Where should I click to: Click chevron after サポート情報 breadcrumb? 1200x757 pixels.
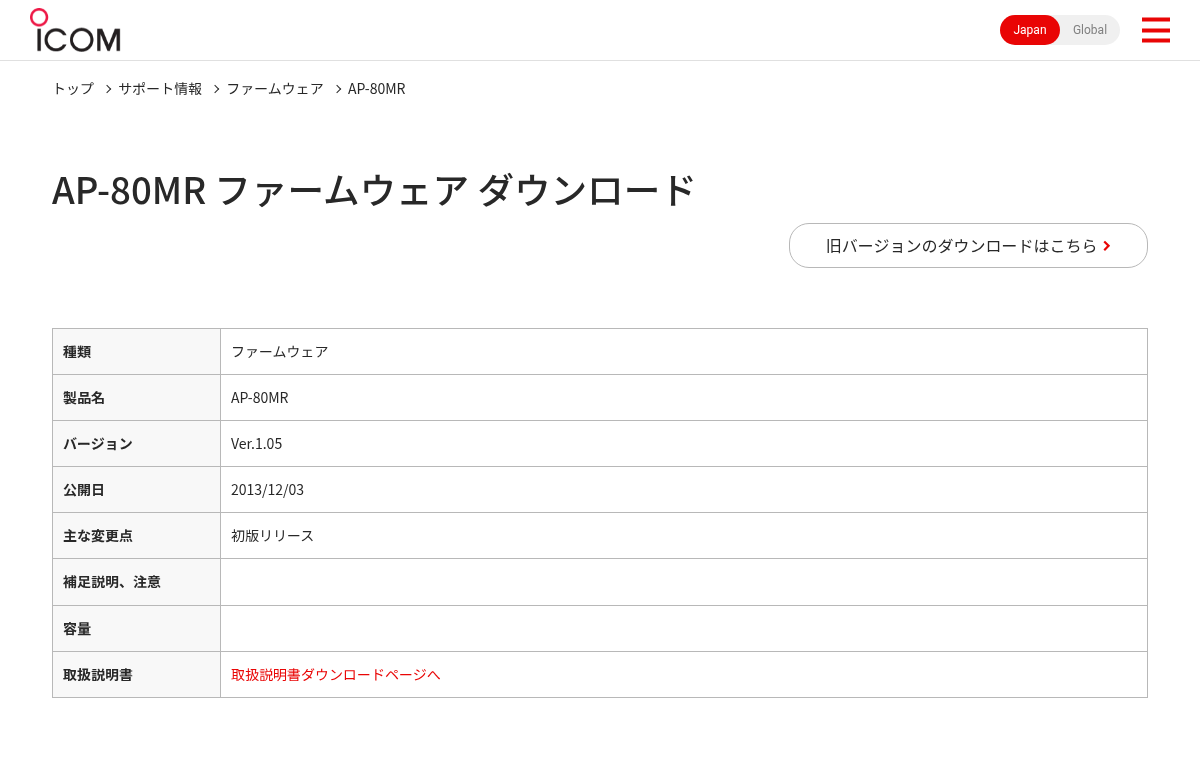(216, 89)
